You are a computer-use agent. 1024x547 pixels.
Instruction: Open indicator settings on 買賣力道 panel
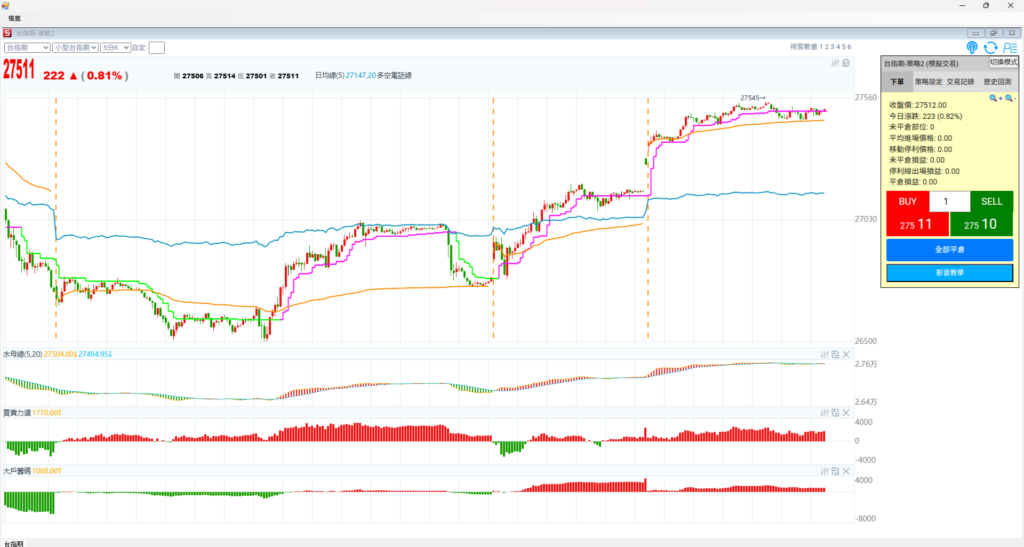coord(824,412)
